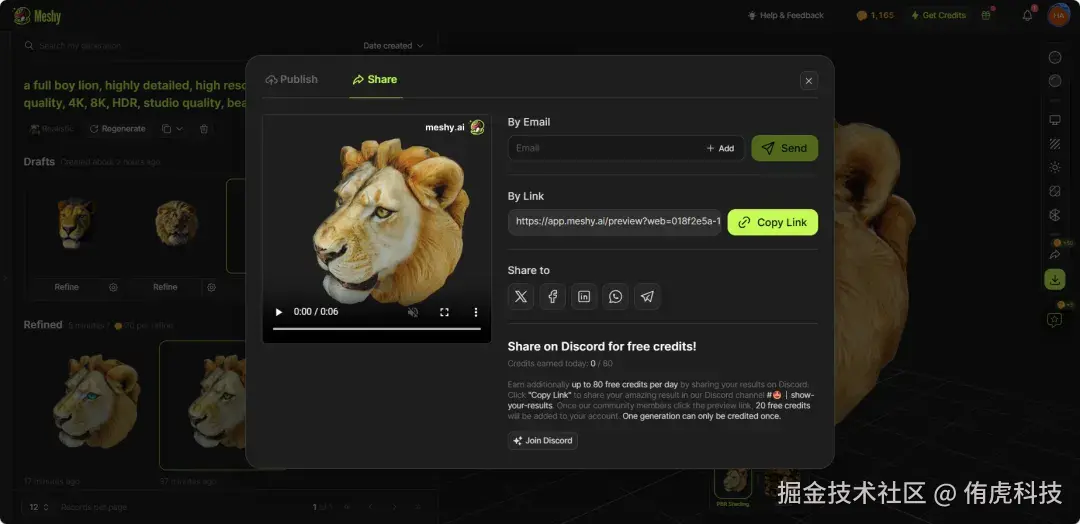Seek along the video progress bar
The image size is (1080, 524).
click(377, 328)
